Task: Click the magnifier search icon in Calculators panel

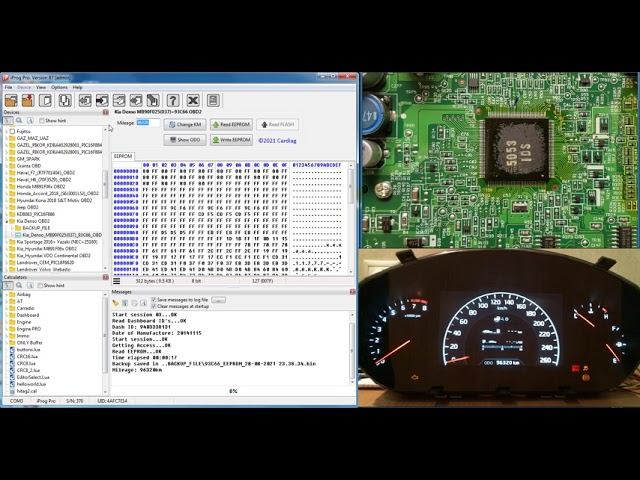Action: coord(19,285)
